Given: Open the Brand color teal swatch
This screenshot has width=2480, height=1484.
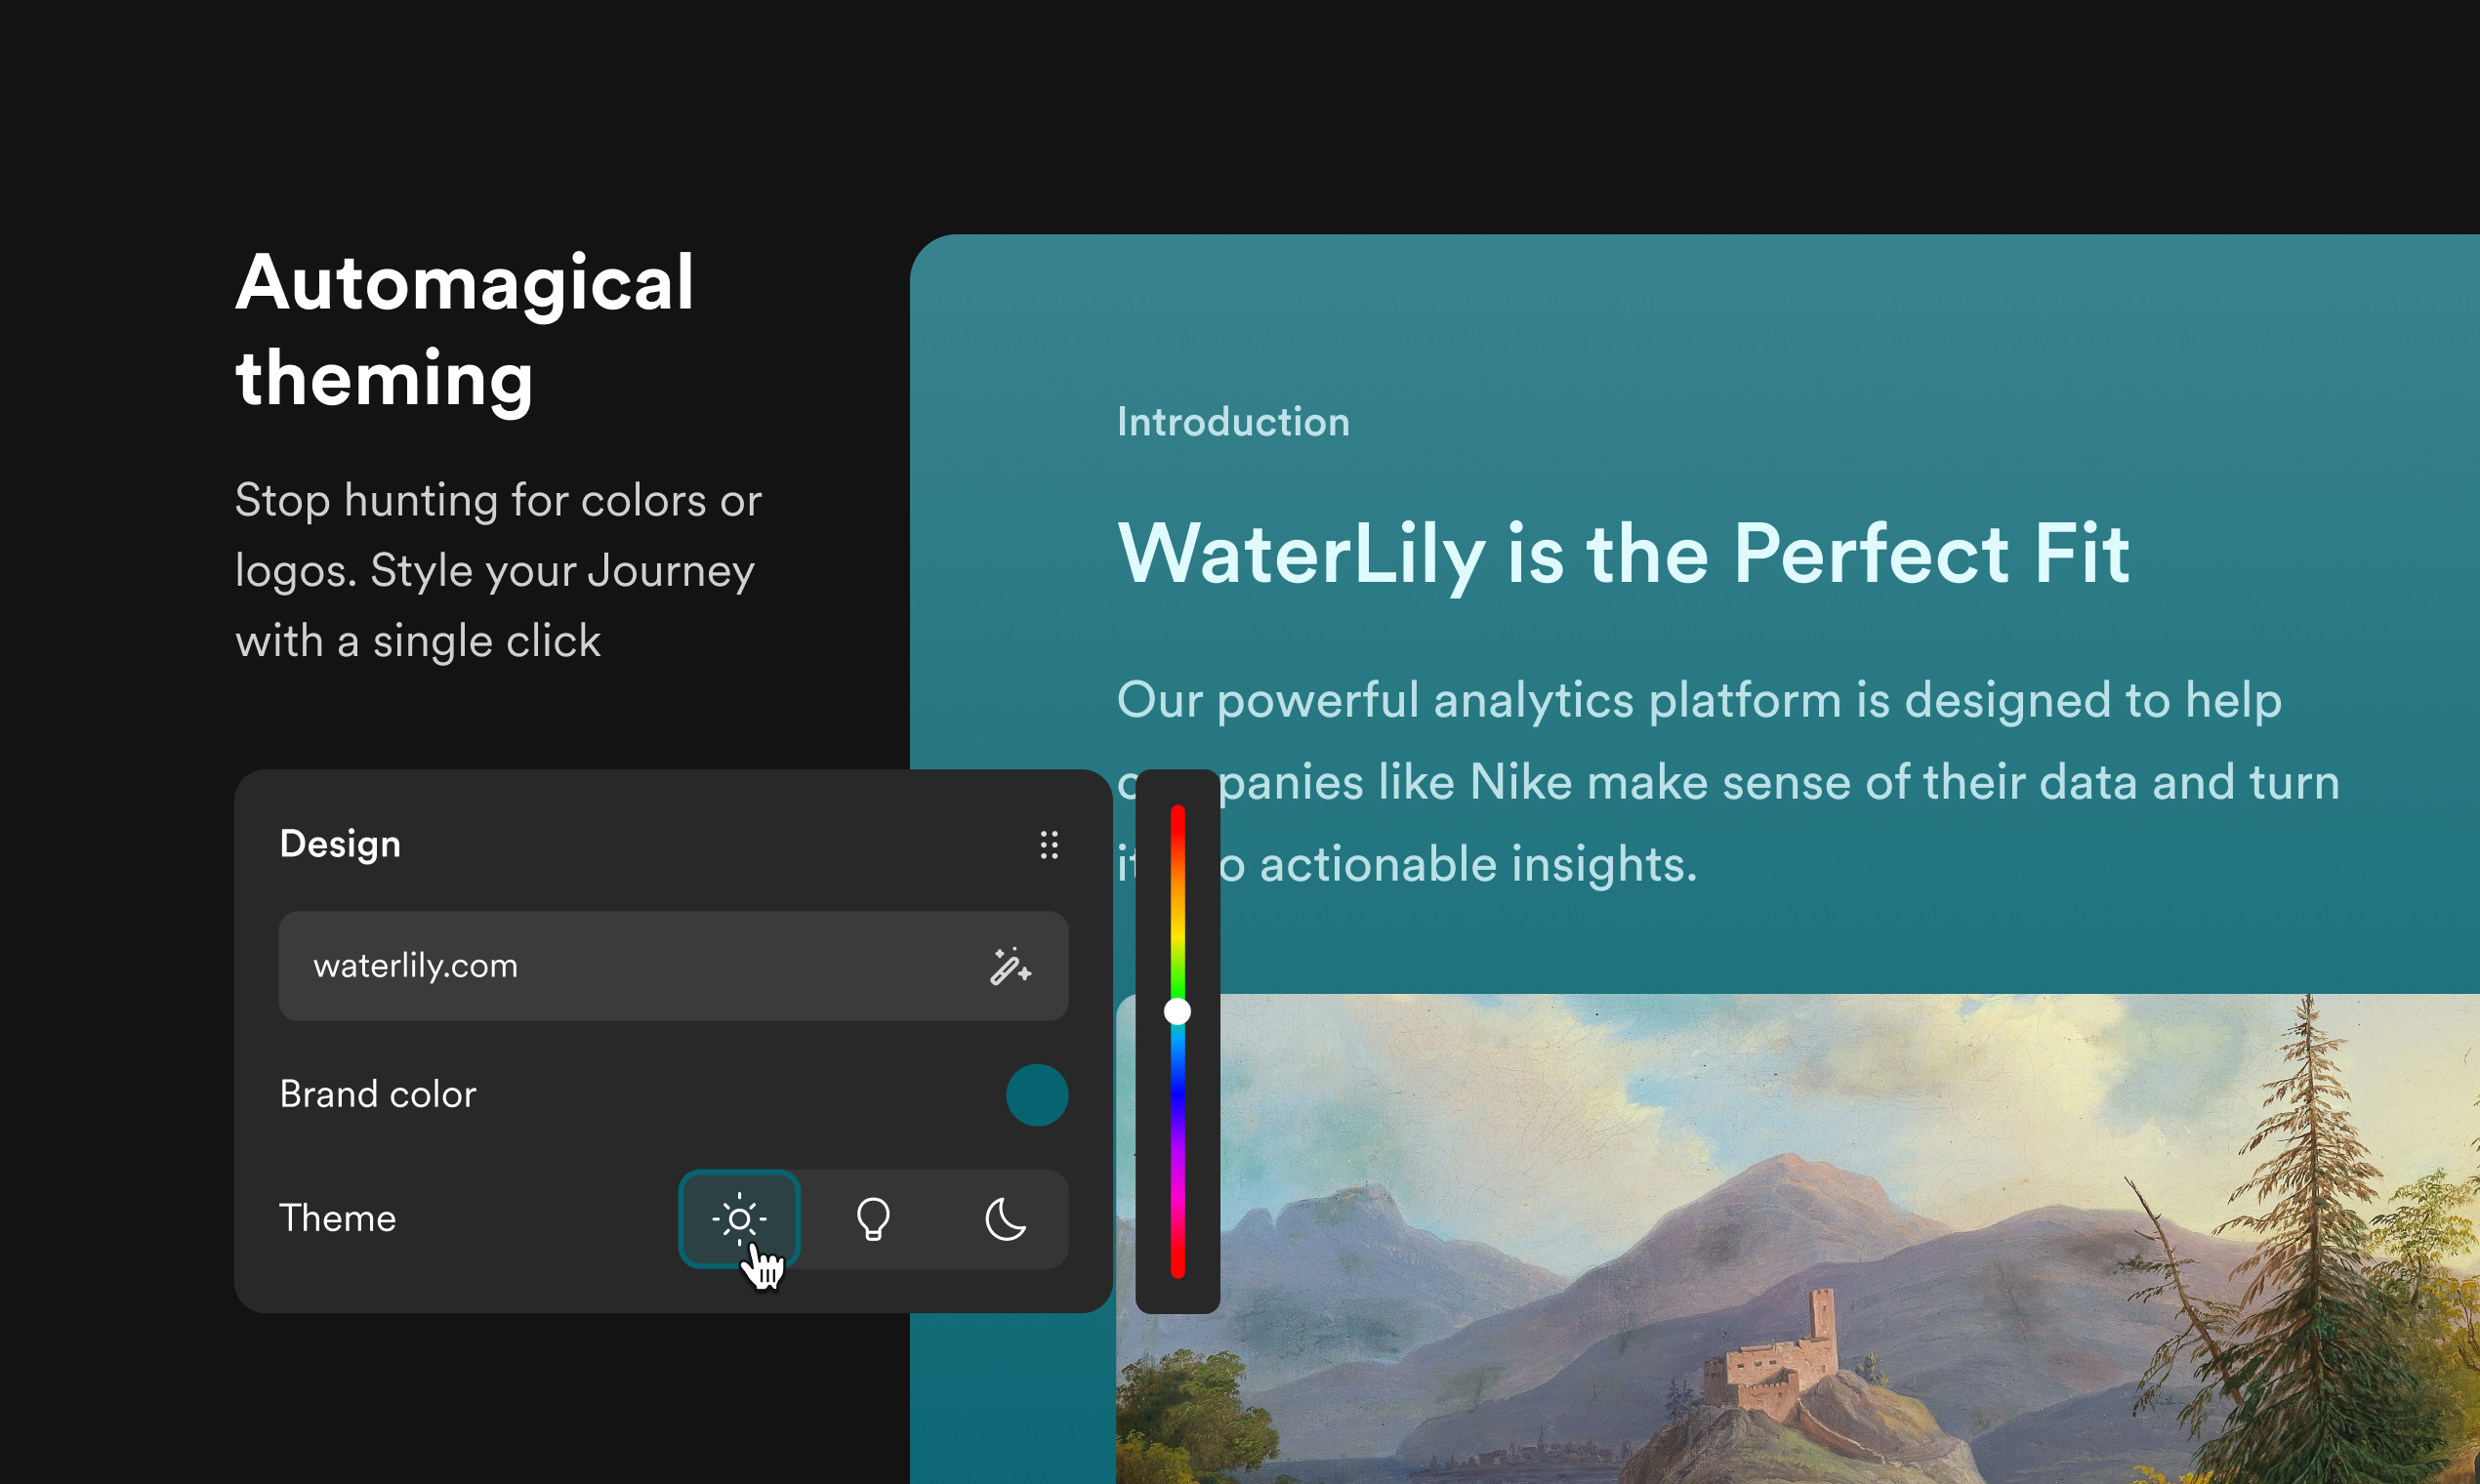Looking at the screenshot, I should point(1036,1094).
